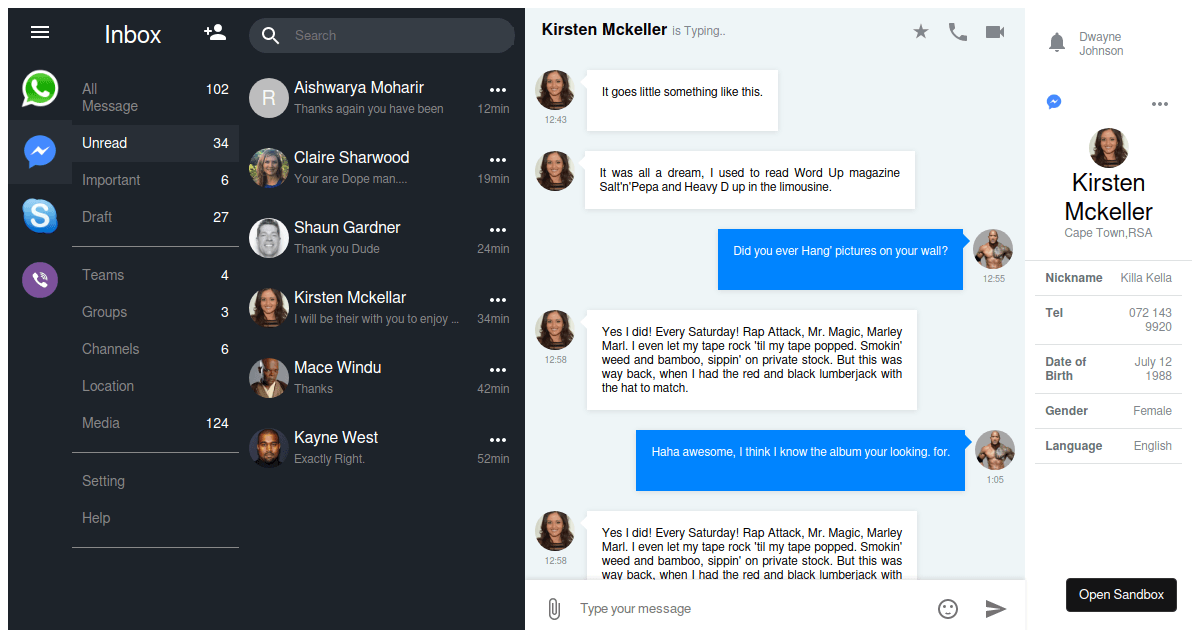Open options for Kirsten Mckellar chat
The height and width of the screenshot is (630, 1200).
click(498, 300)
